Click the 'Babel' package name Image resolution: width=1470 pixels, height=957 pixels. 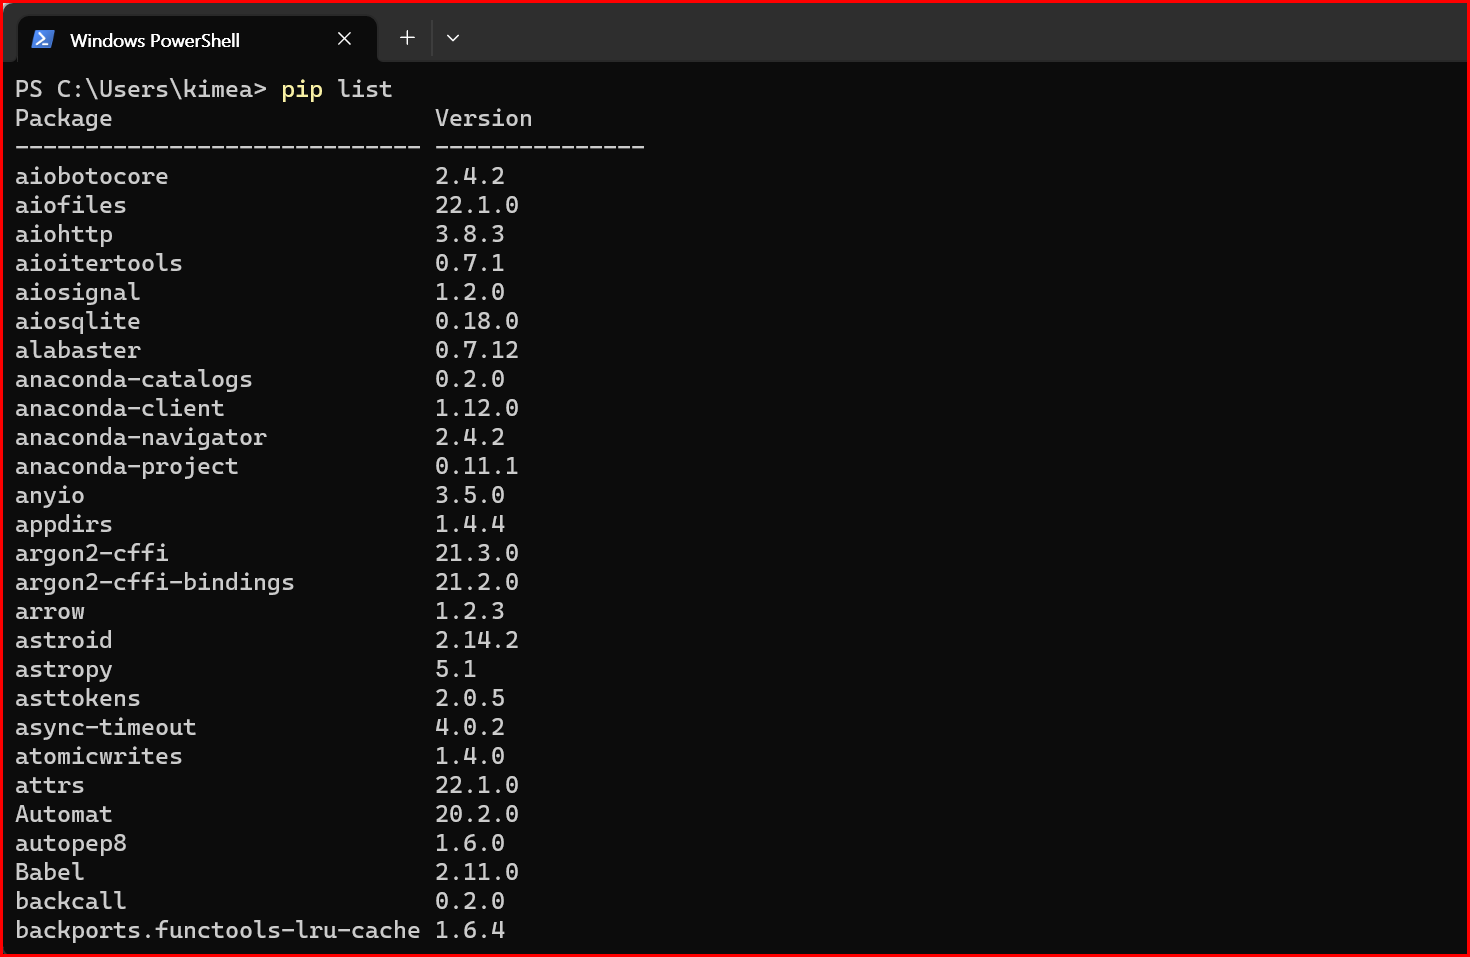coord(49,872)
